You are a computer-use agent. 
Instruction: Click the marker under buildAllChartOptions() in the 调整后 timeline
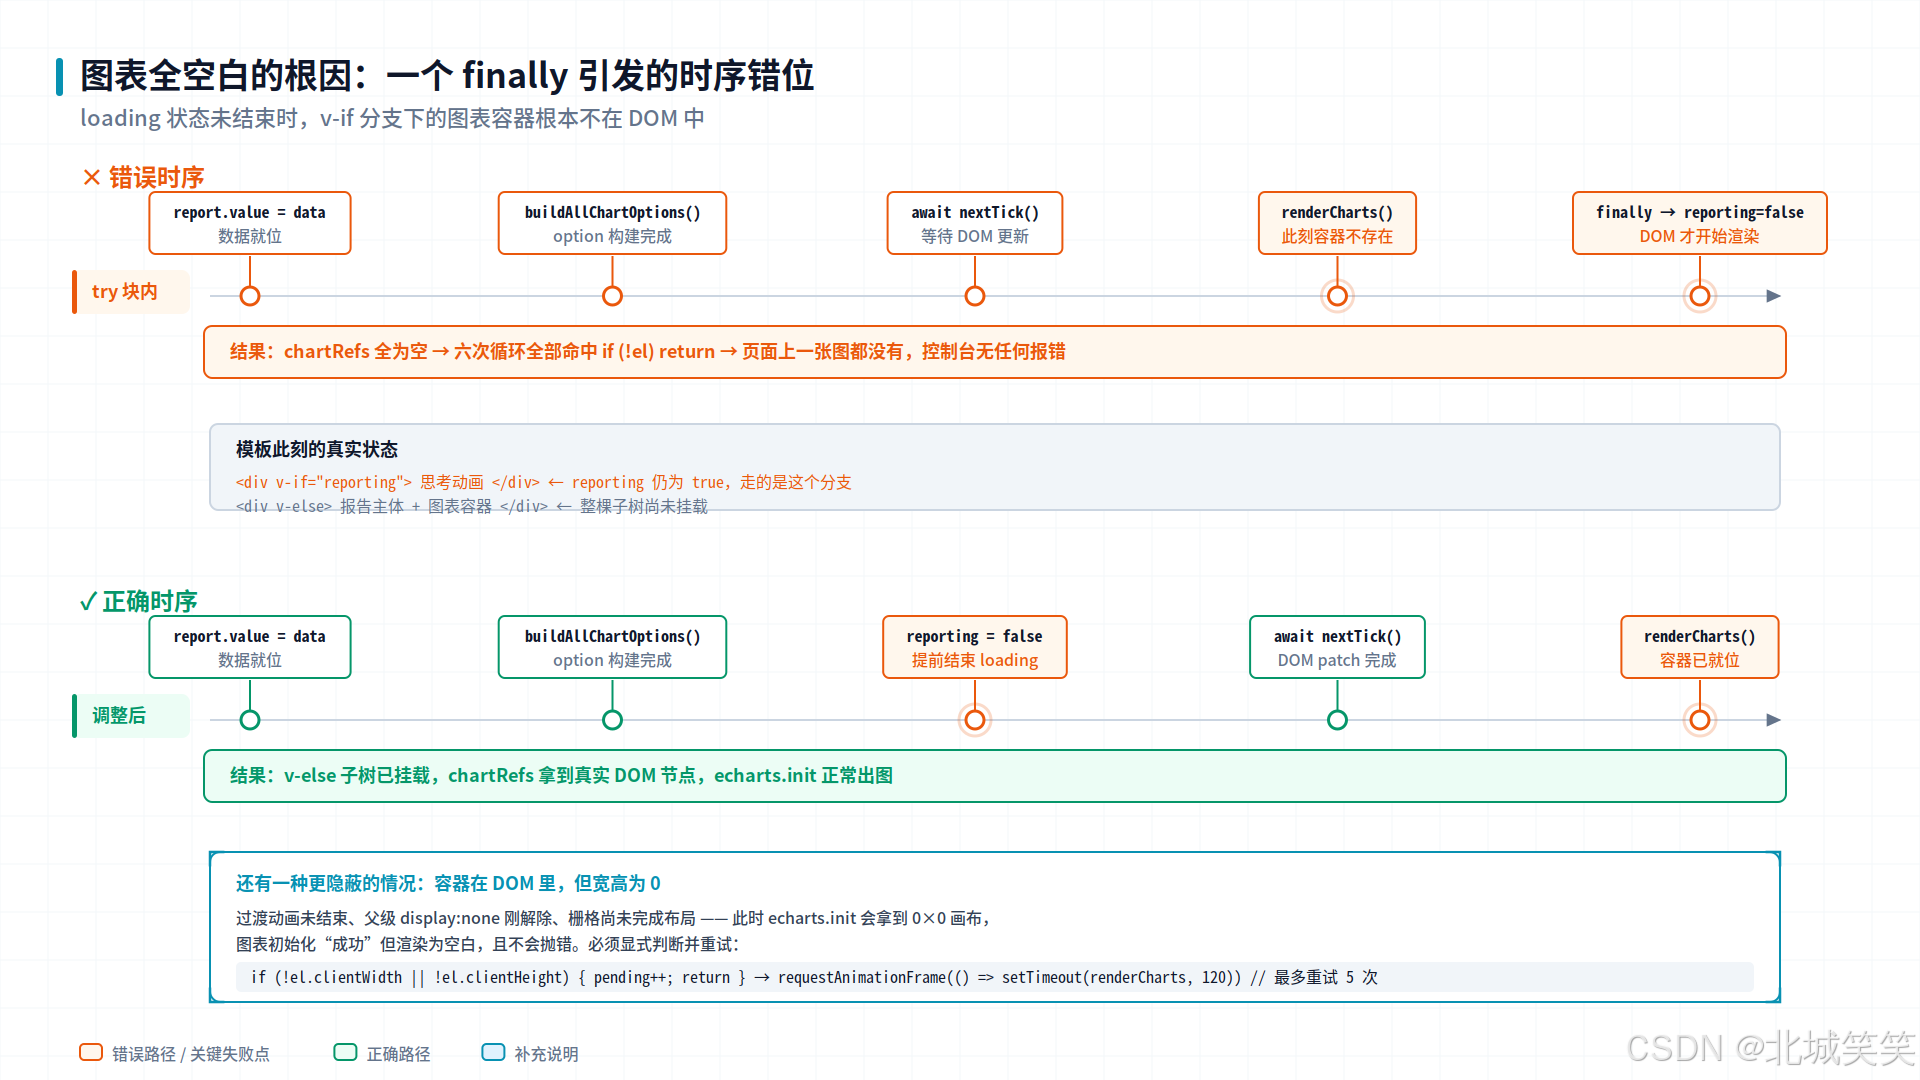[612, 720]
